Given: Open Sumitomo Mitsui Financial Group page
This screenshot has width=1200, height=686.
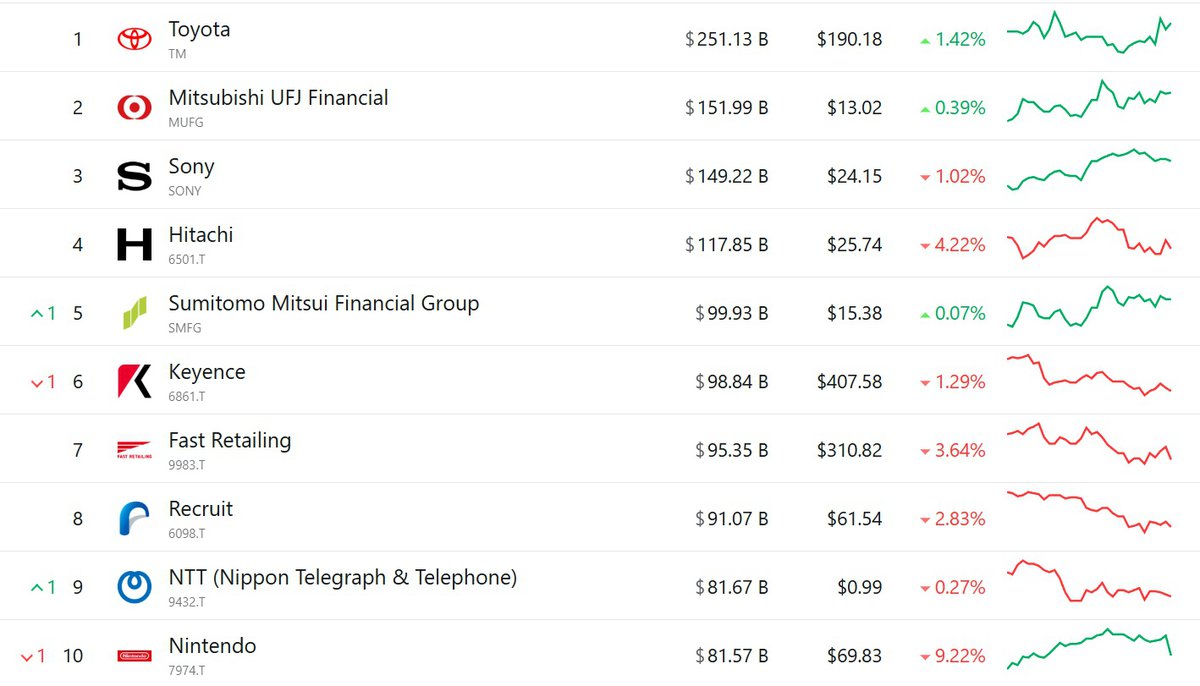Looking at the screenshot, I should pyautogui.click(x=323, y=304).
